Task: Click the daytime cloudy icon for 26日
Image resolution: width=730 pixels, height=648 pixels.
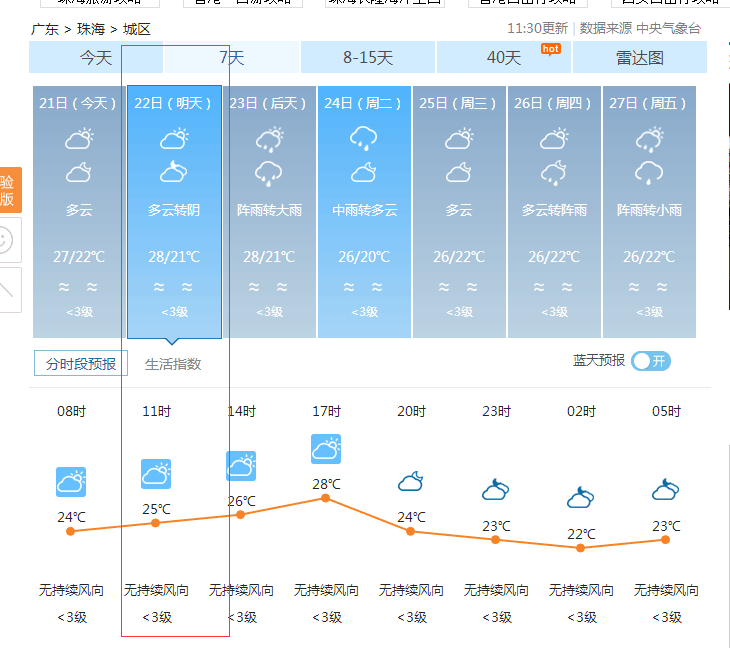Action: [x=554, y=138]
